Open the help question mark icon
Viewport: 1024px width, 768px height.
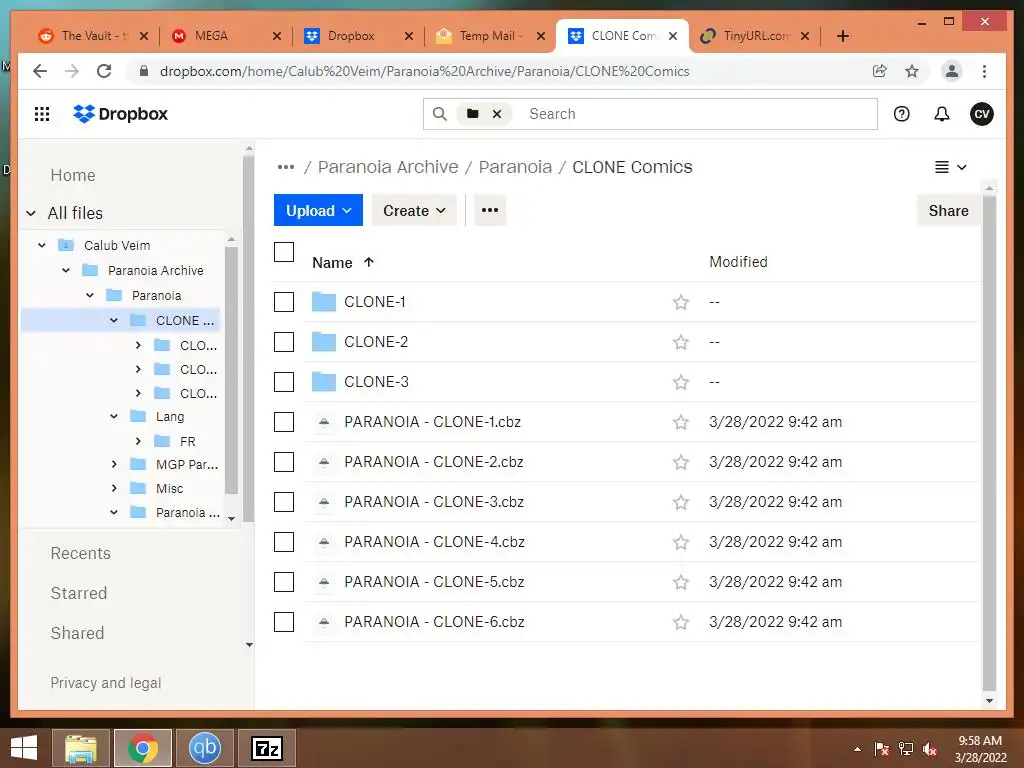pos(901,114)
